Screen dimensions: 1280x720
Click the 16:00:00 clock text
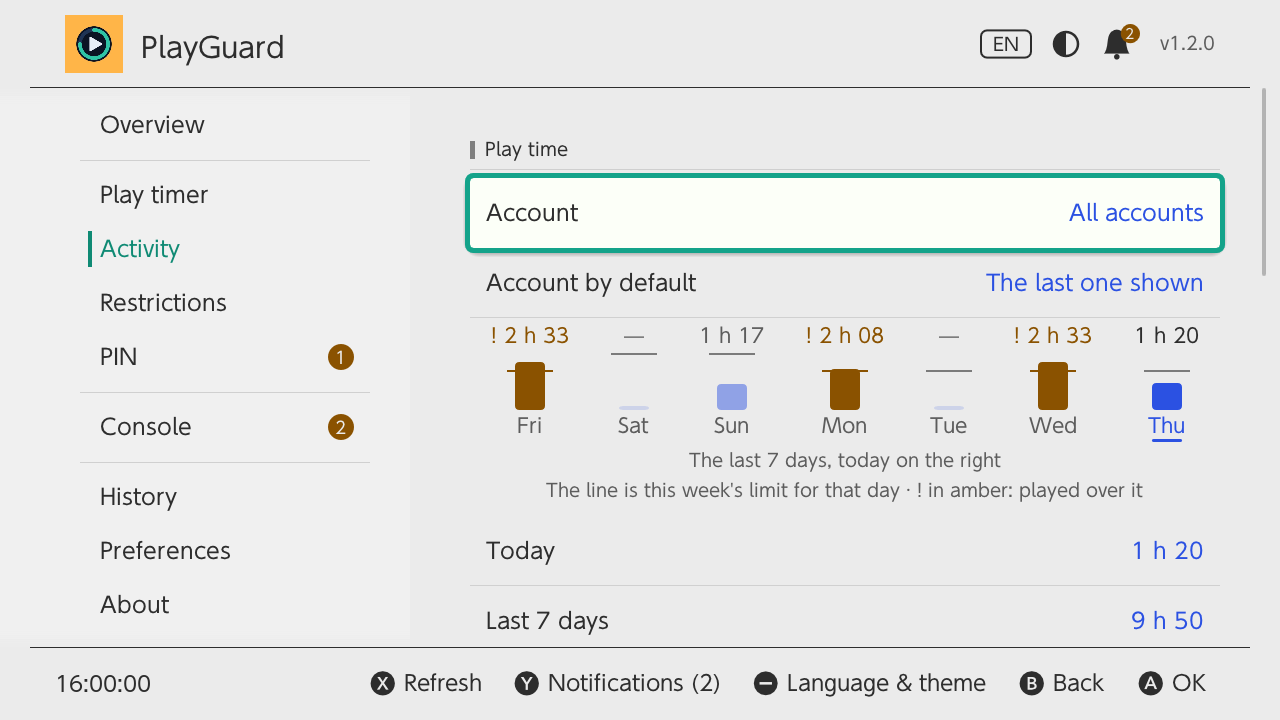103,684
